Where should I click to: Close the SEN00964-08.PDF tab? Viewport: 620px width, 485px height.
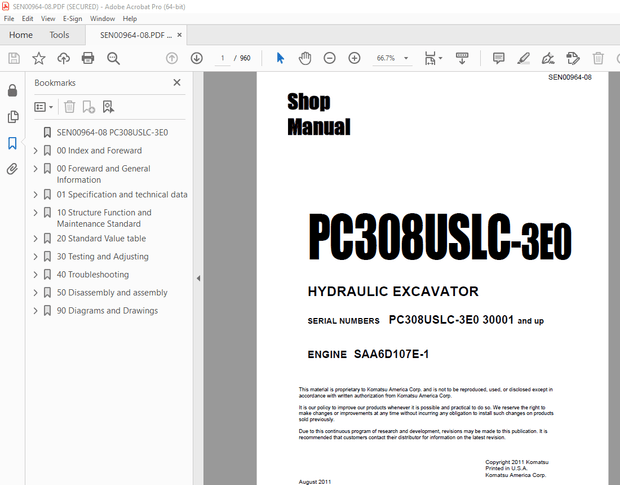pos(180,35)
